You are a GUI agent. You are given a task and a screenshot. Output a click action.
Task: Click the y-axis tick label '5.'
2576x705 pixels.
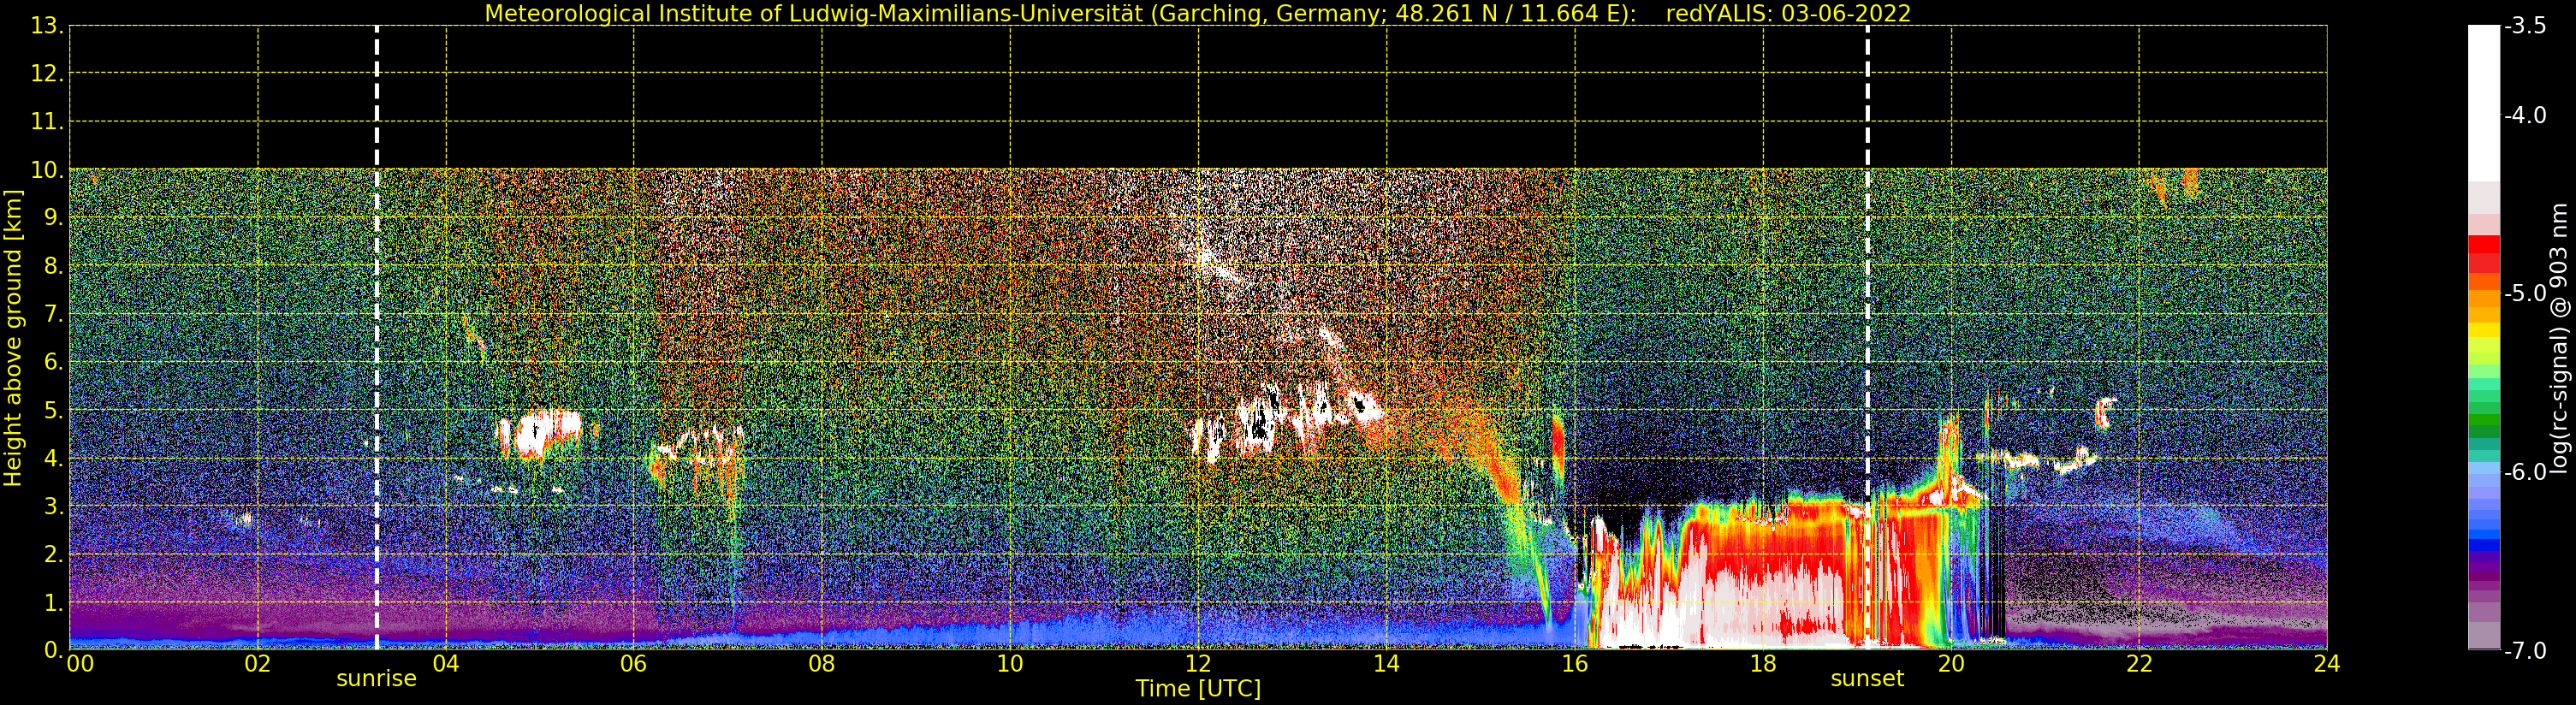click(x=53, y=410)
